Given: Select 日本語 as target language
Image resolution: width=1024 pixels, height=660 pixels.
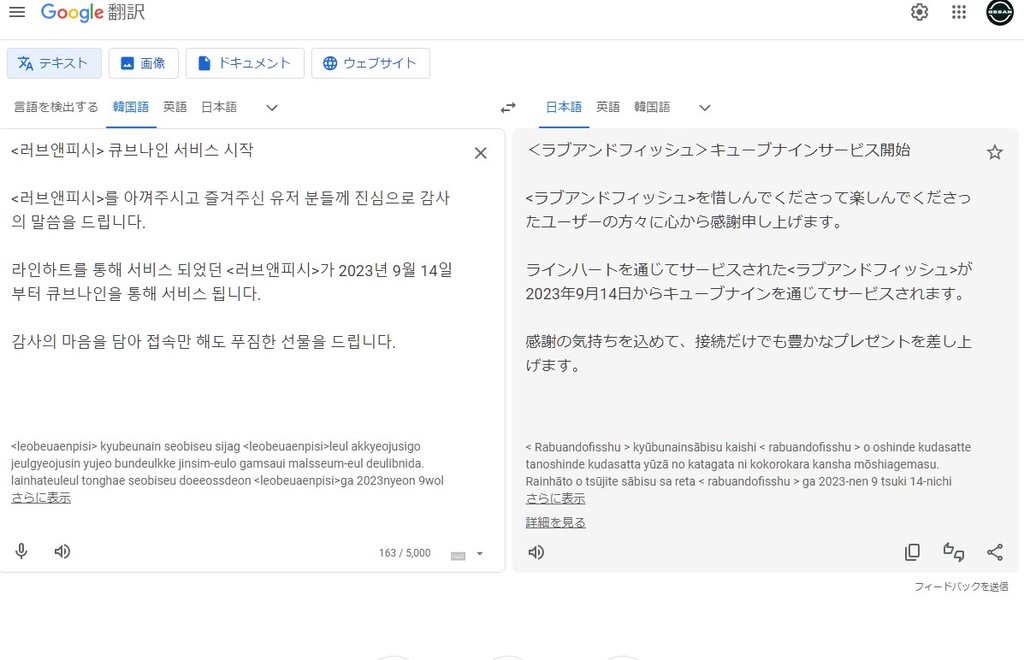Looking at the screenshot, I should click(x=564, y=107).
